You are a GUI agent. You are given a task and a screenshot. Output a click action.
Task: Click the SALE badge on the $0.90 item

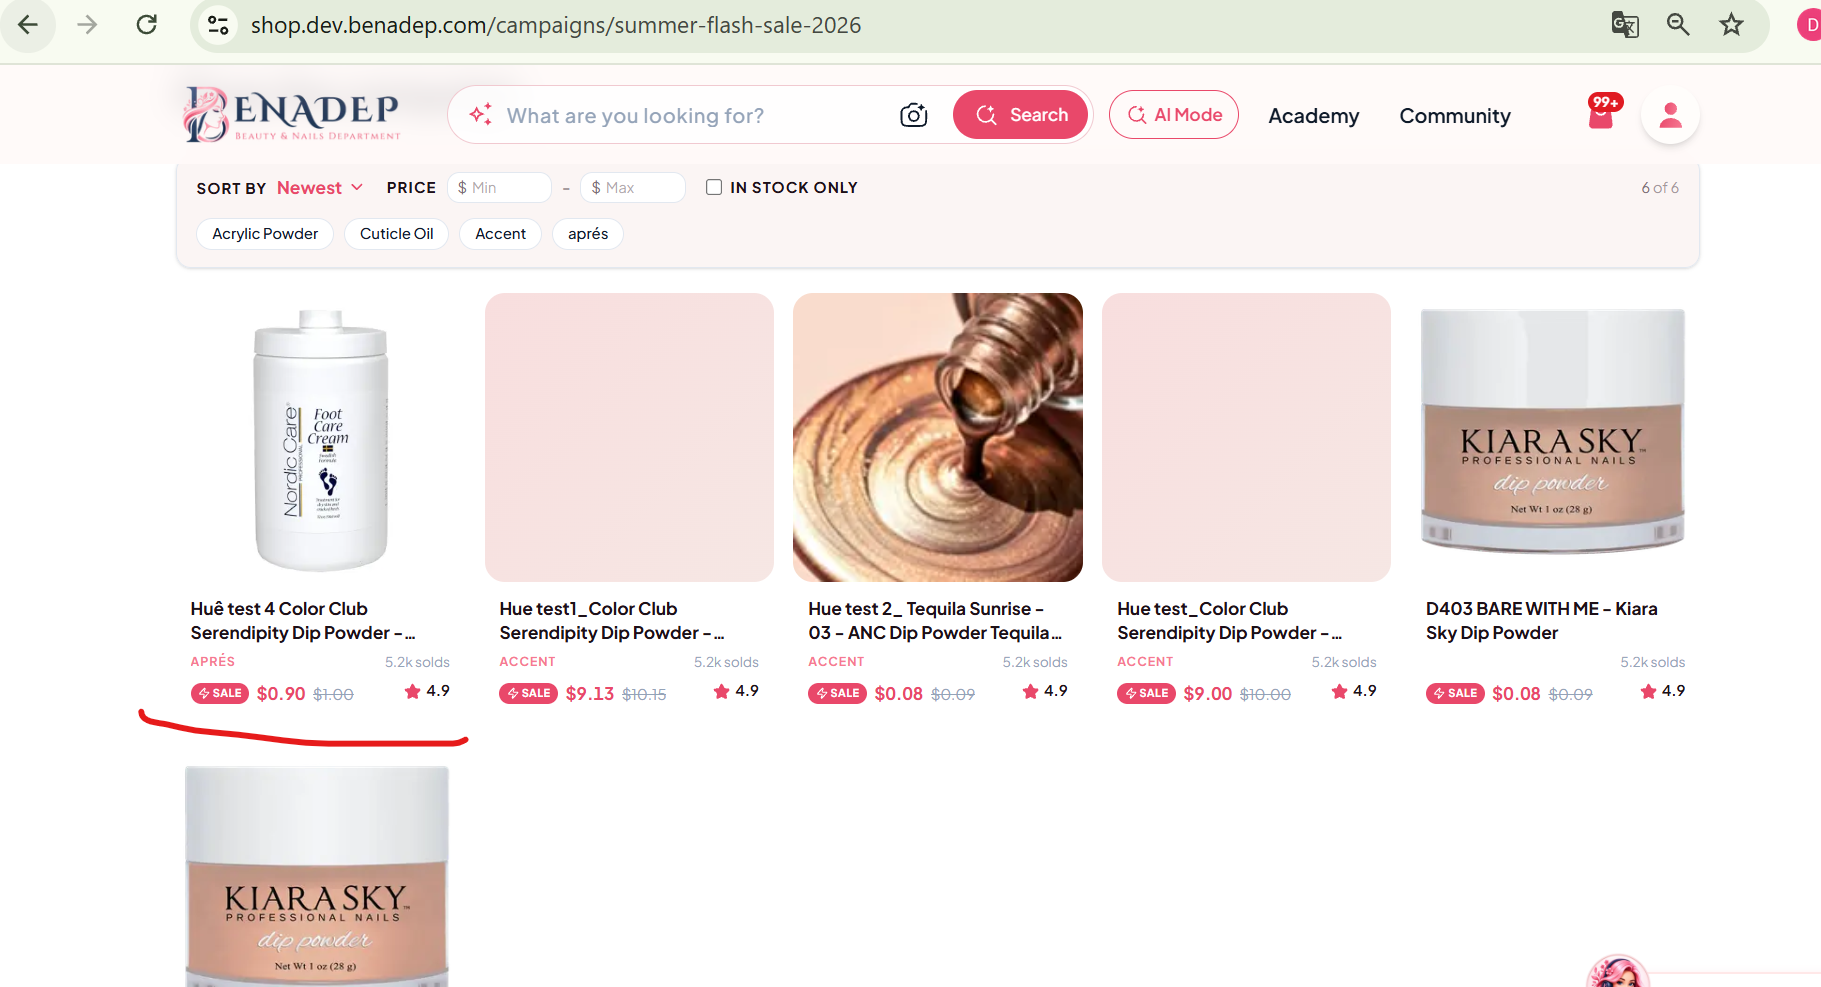click(x=220, y=693)
